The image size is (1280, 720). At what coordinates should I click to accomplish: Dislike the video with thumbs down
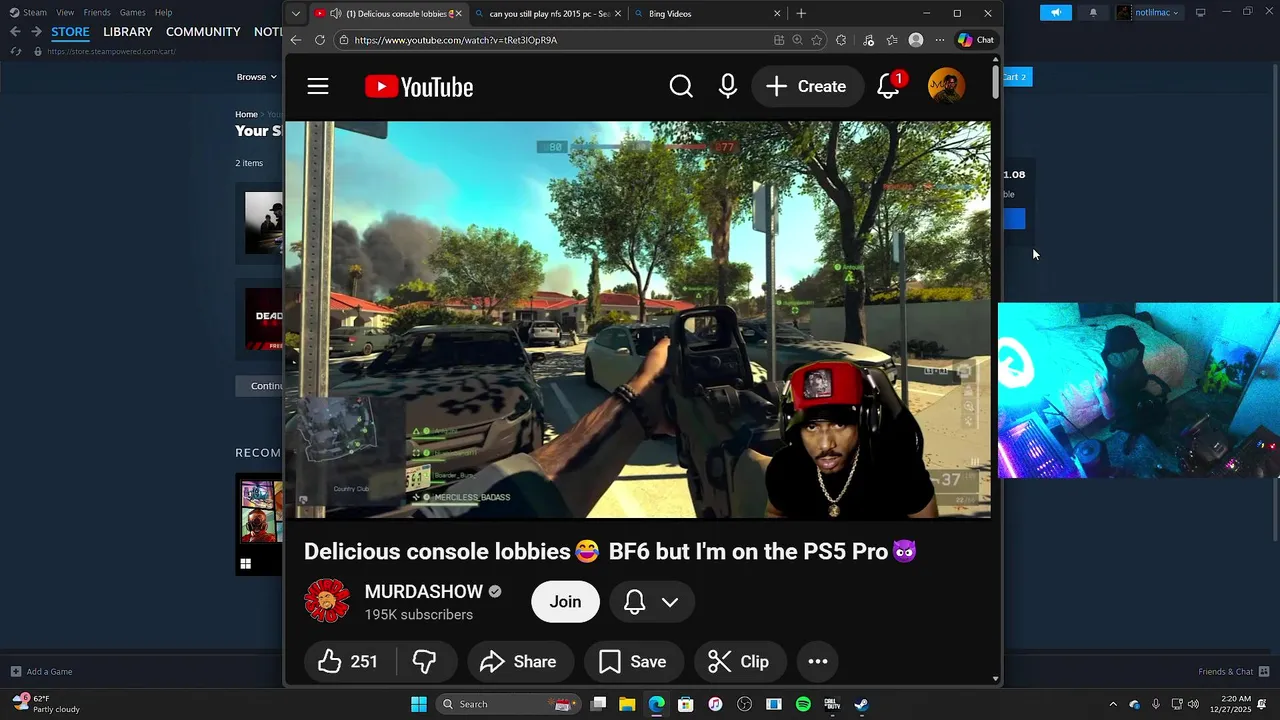tap(424, 662)
